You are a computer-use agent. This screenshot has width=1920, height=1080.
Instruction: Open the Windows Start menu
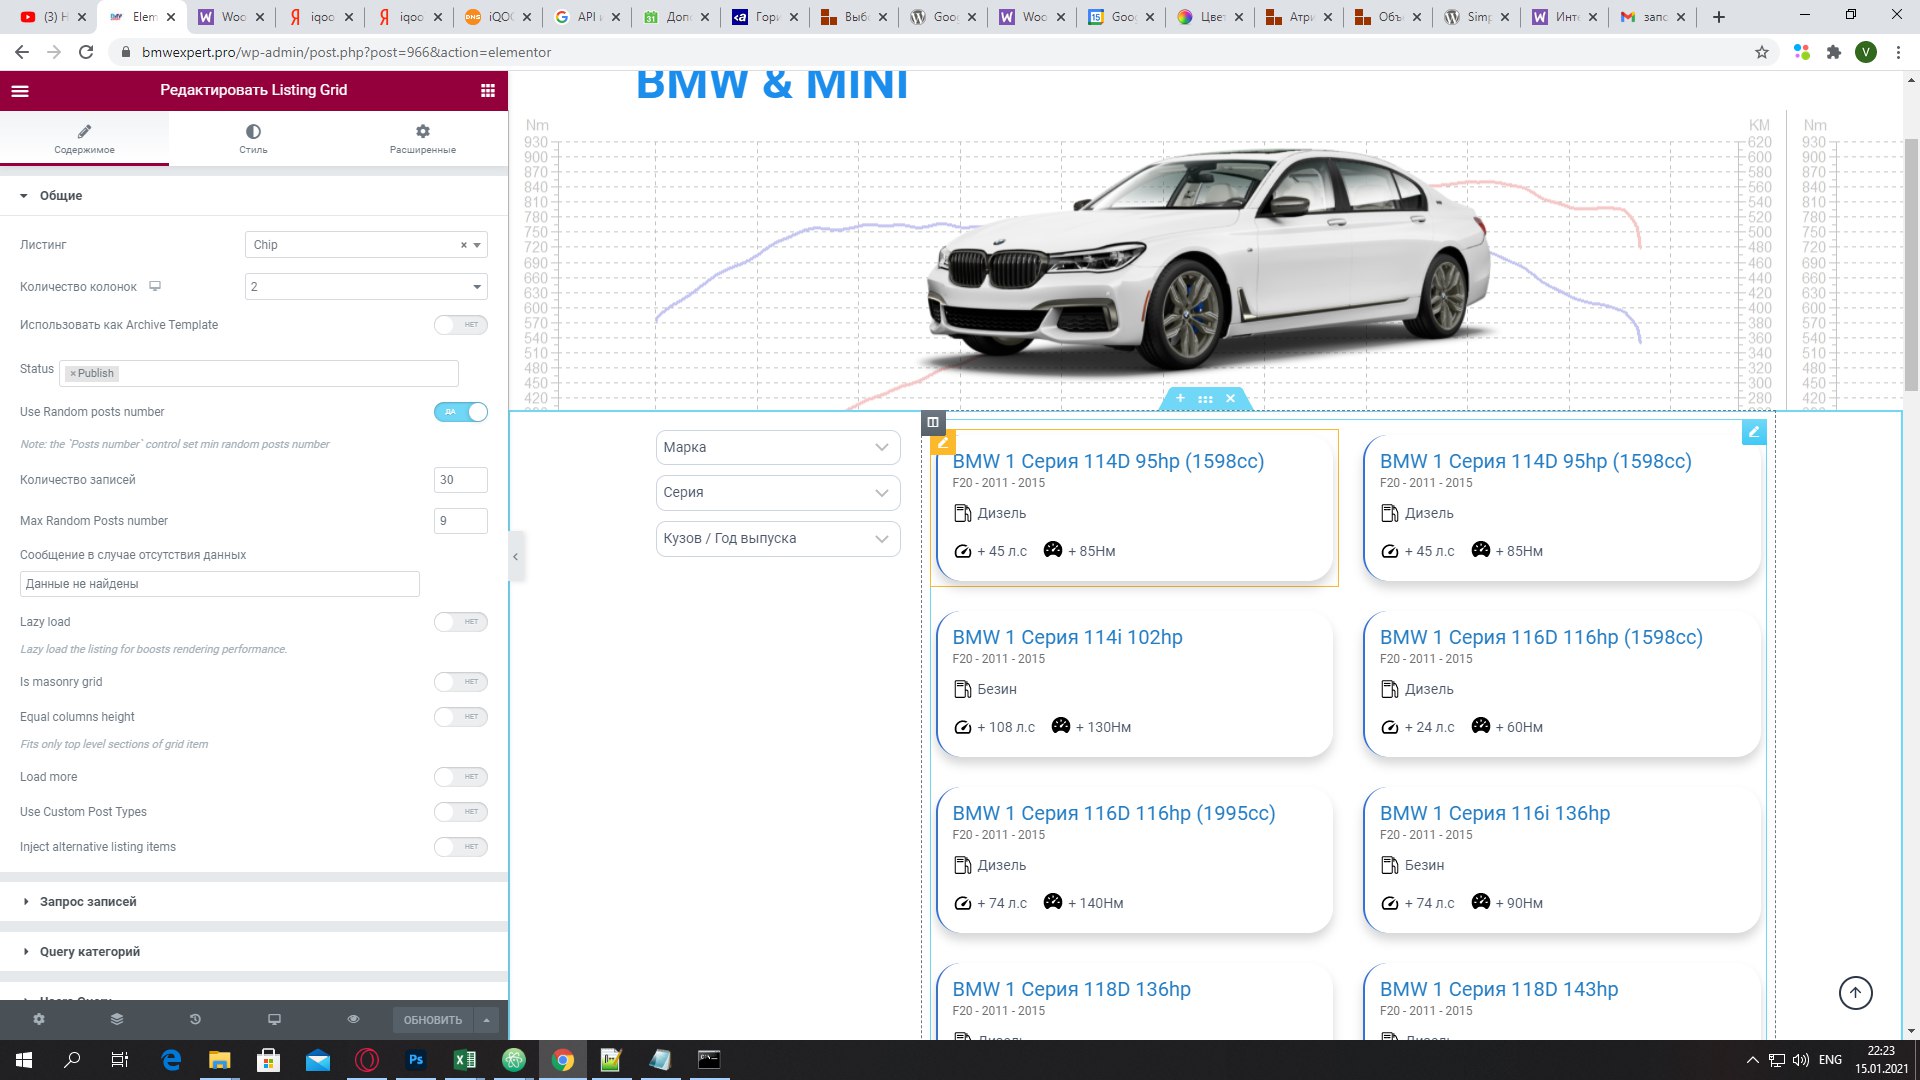pos(24,1060)
